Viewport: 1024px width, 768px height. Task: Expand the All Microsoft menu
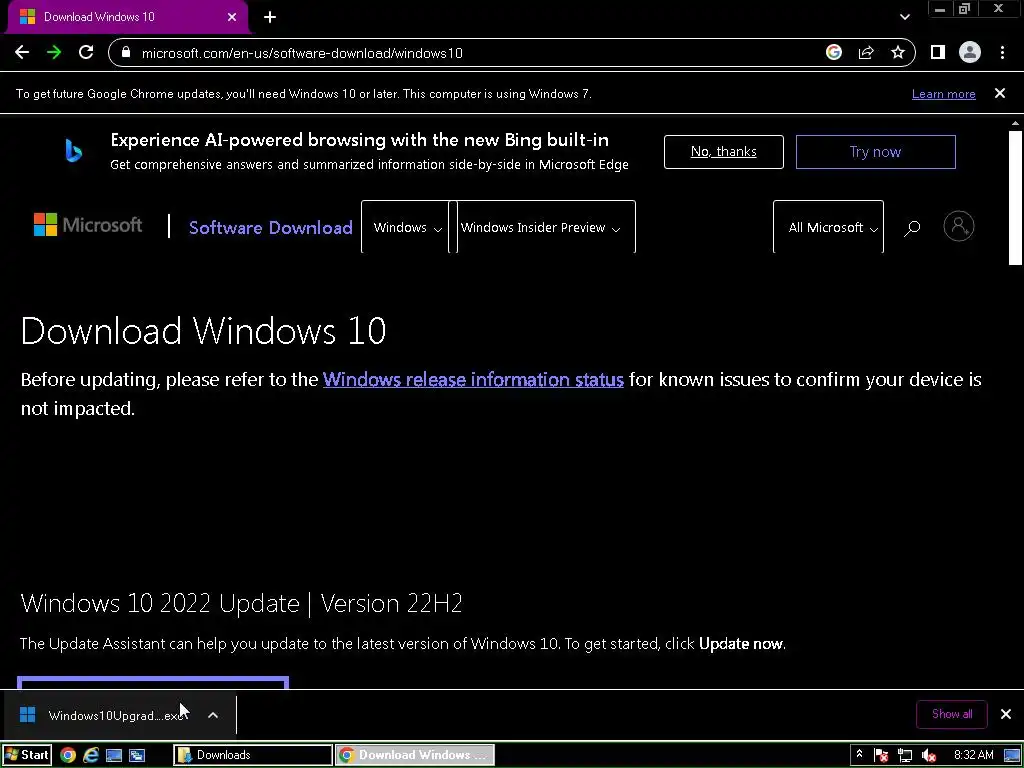(x=828, y=227)
